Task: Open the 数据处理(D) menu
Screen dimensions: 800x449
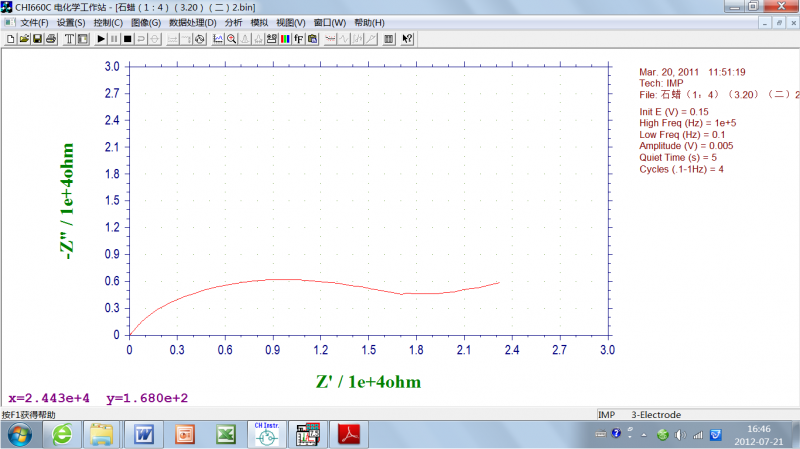Action: coord(193,22)
